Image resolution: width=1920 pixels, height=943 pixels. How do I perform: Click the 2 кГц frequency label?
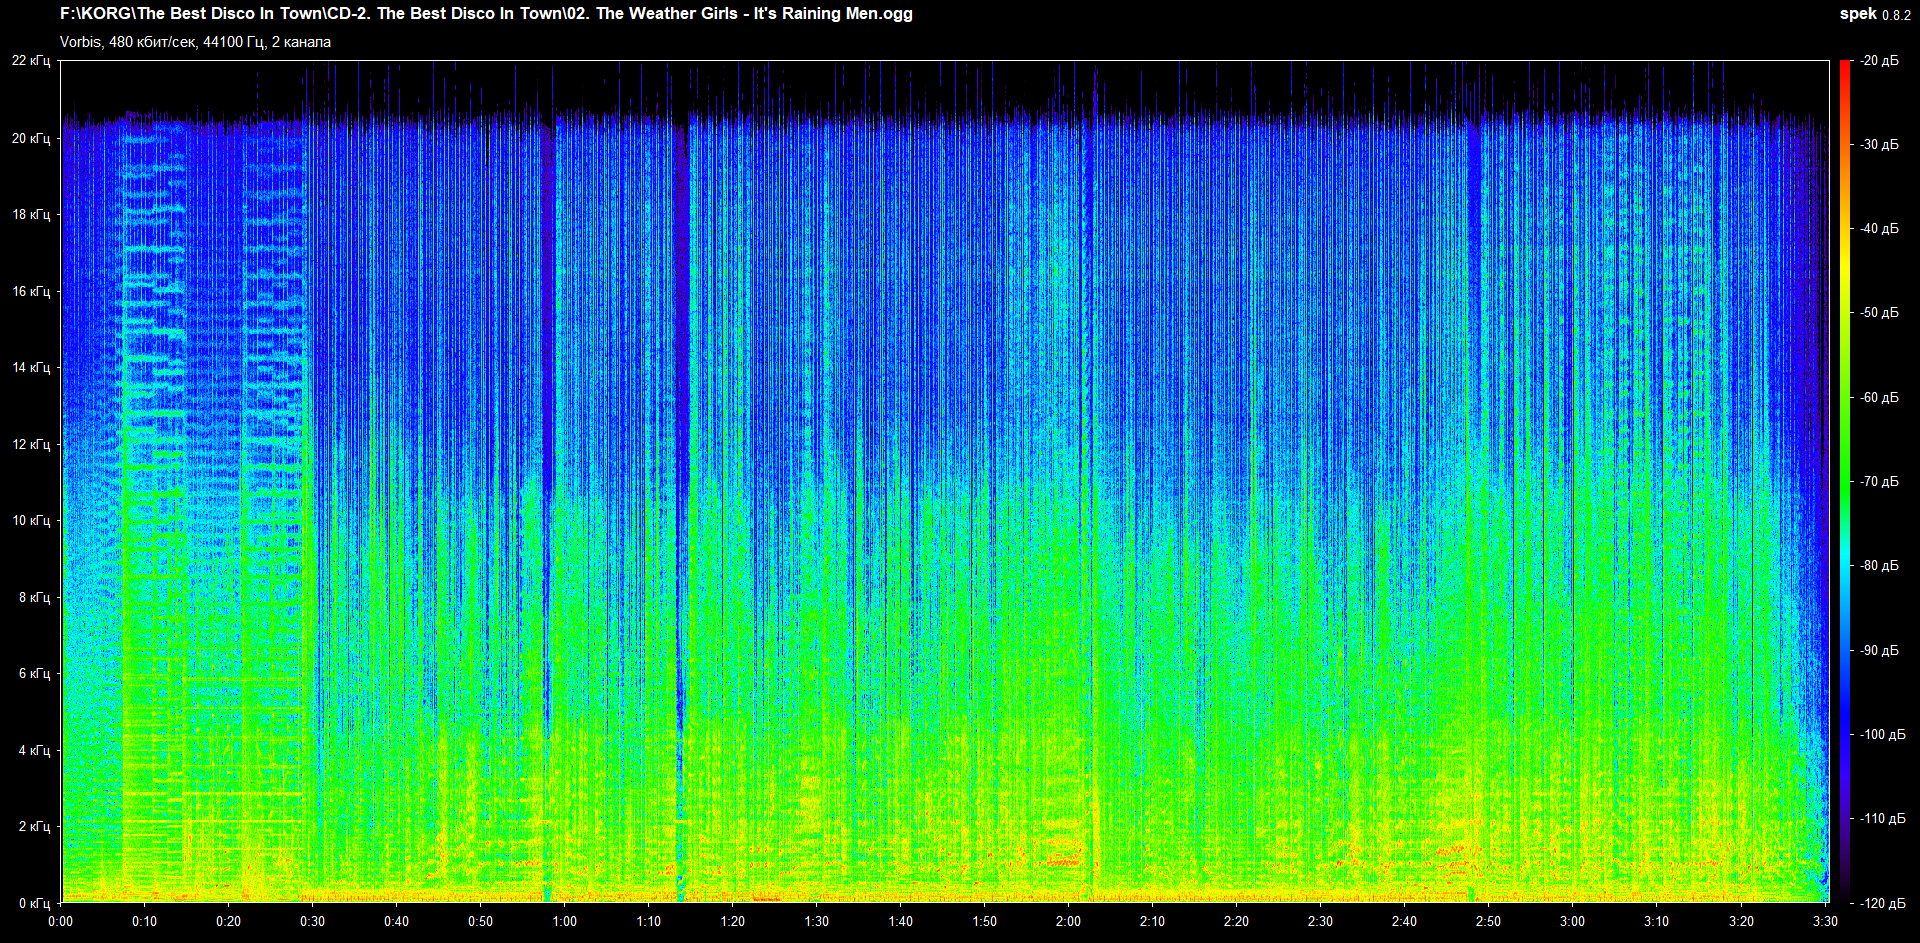pyautogui.click(x=34, y=826)
